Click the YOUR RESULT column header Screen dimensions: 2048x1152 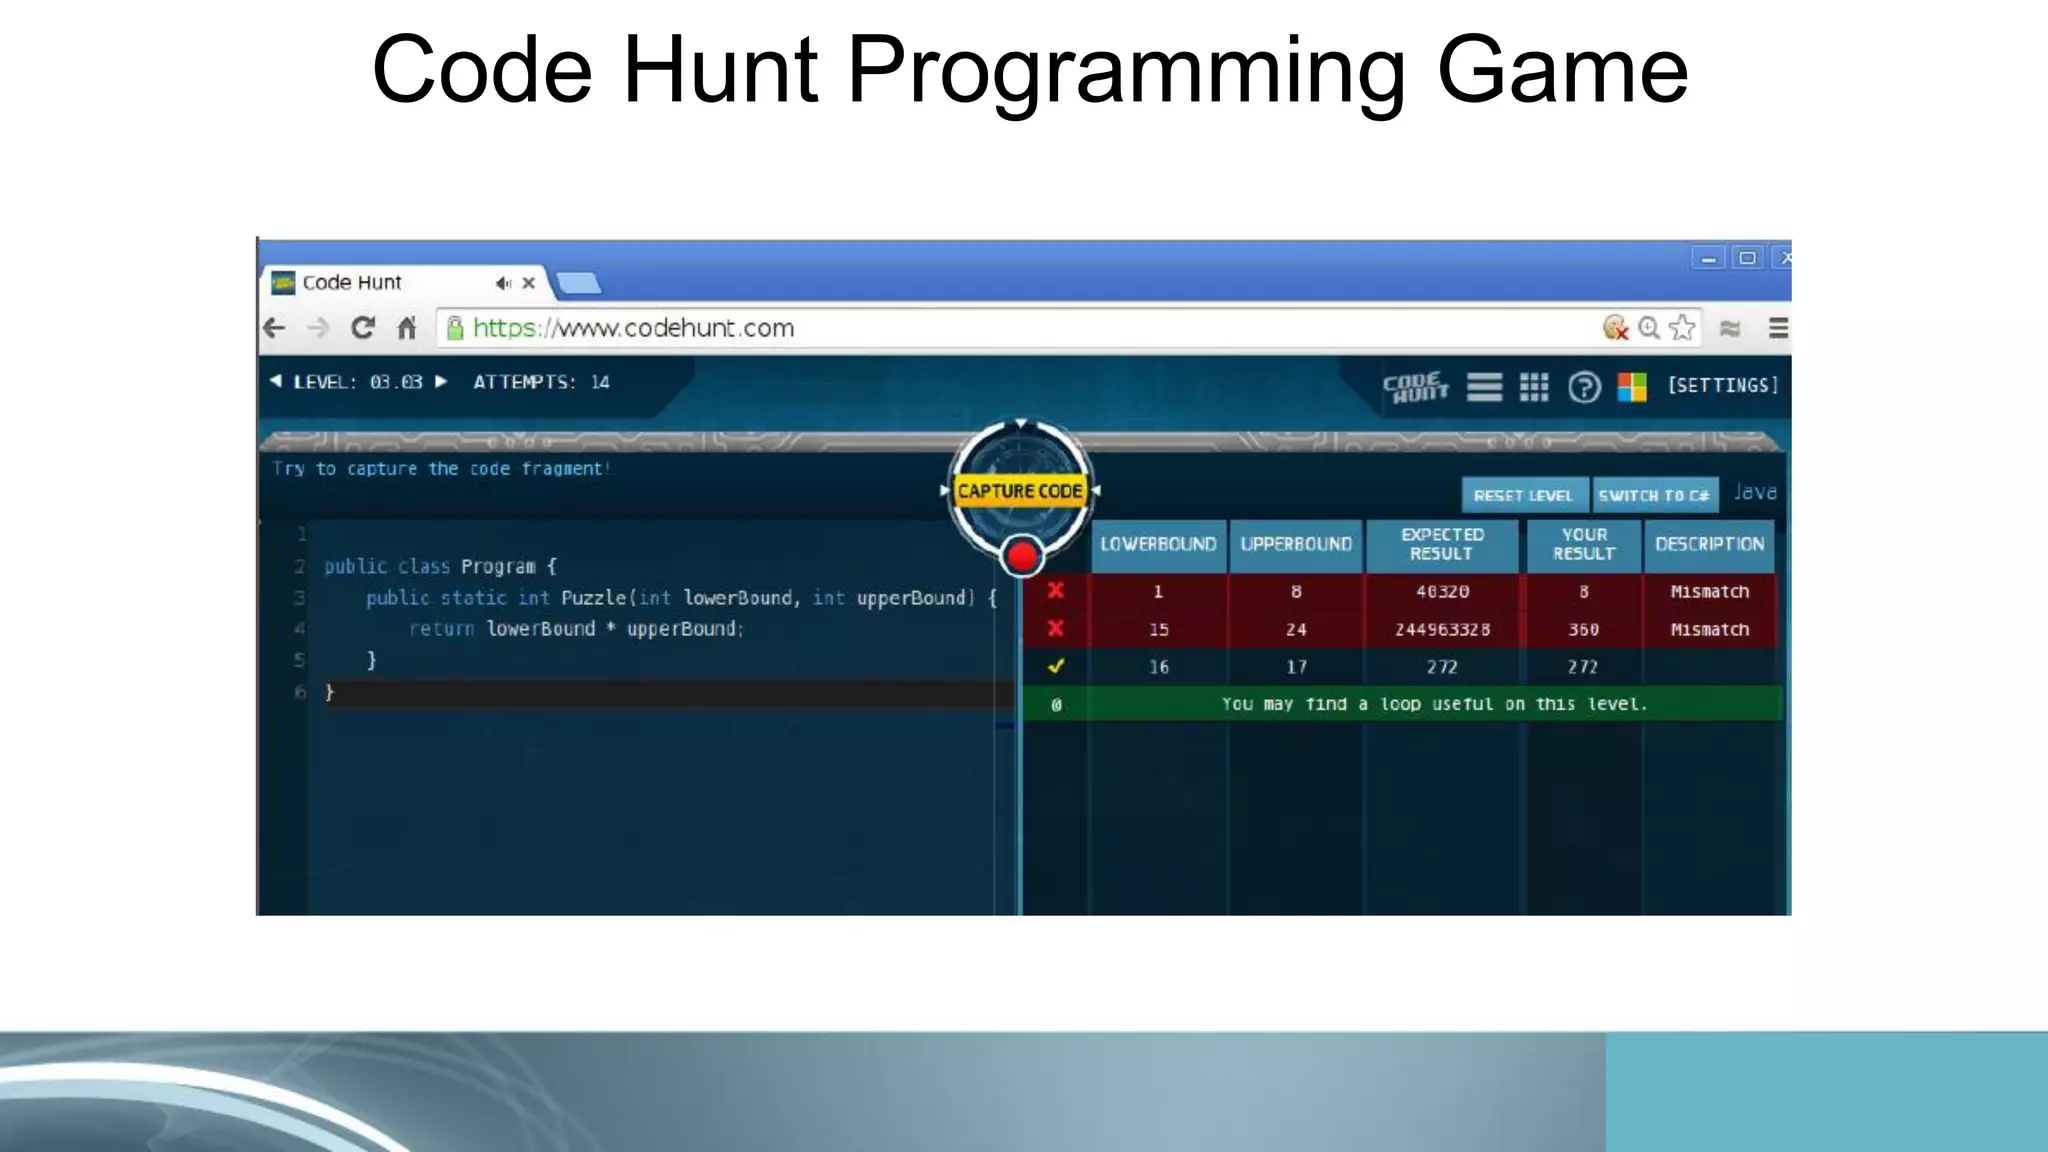1584,544
